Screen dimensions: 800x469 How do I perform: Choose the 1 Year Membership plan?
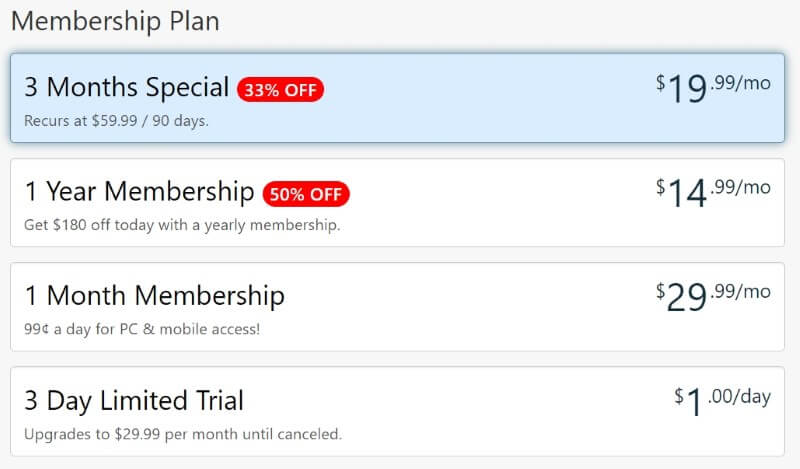click(x=397, y=203)
